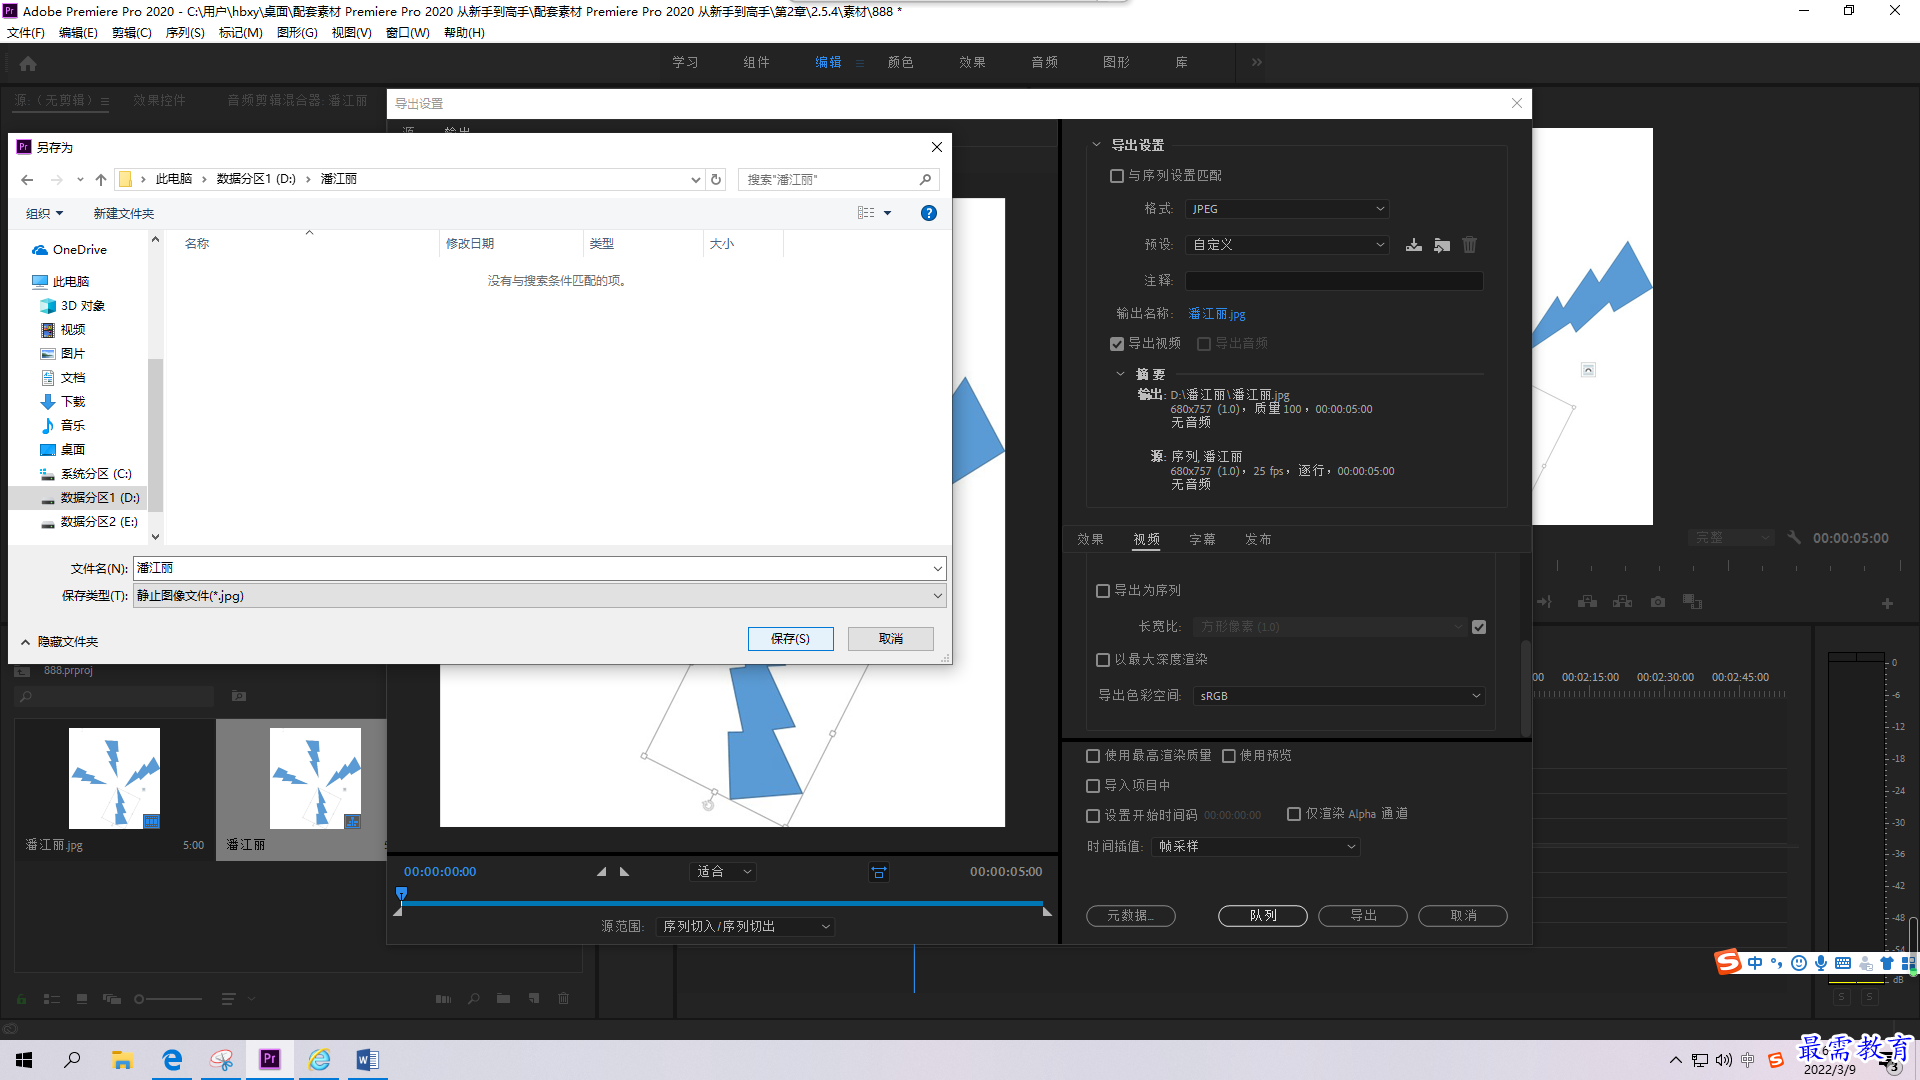Image resolution: width=1920 pixels, height=1080 pixels.
Task: Collapse the Export Settings section
Action: (1096, 145)
